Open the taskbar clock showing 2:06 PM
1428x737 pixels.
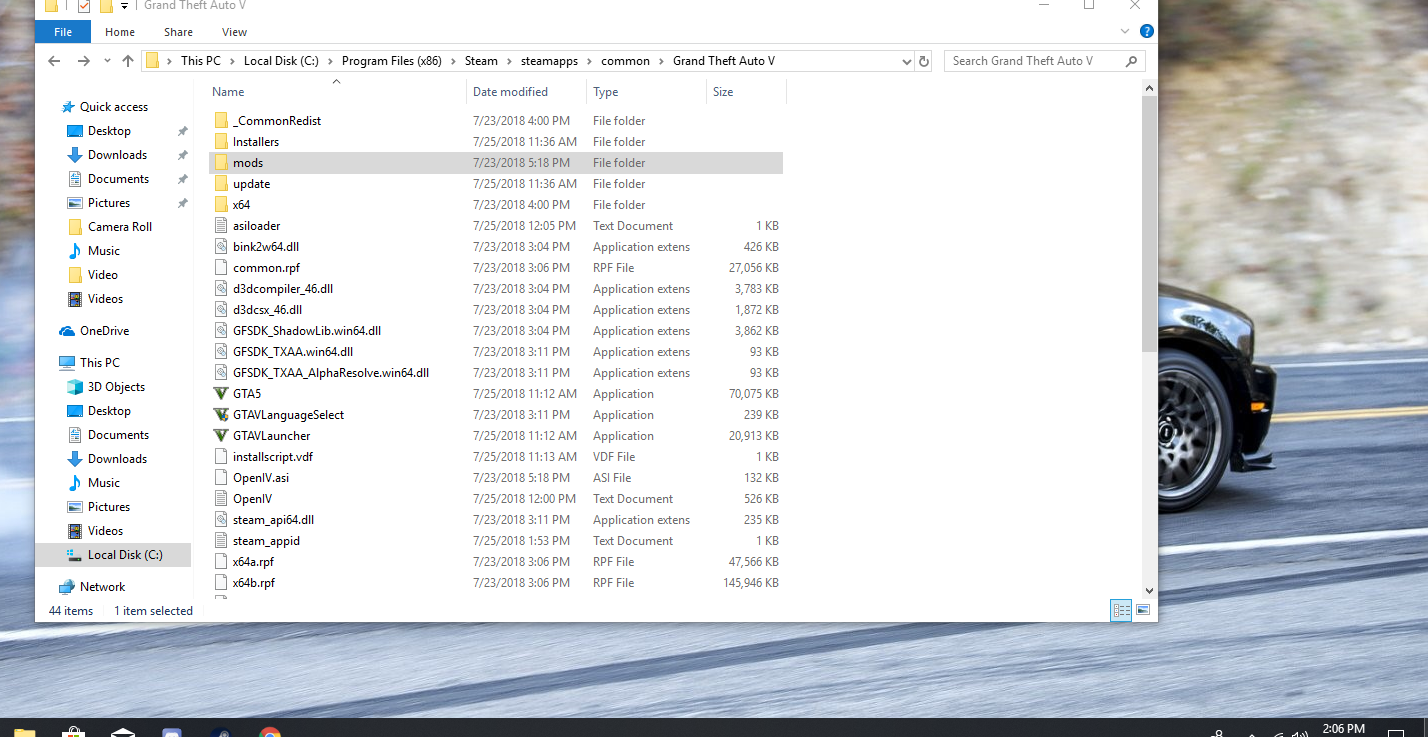coord(1343,729)
